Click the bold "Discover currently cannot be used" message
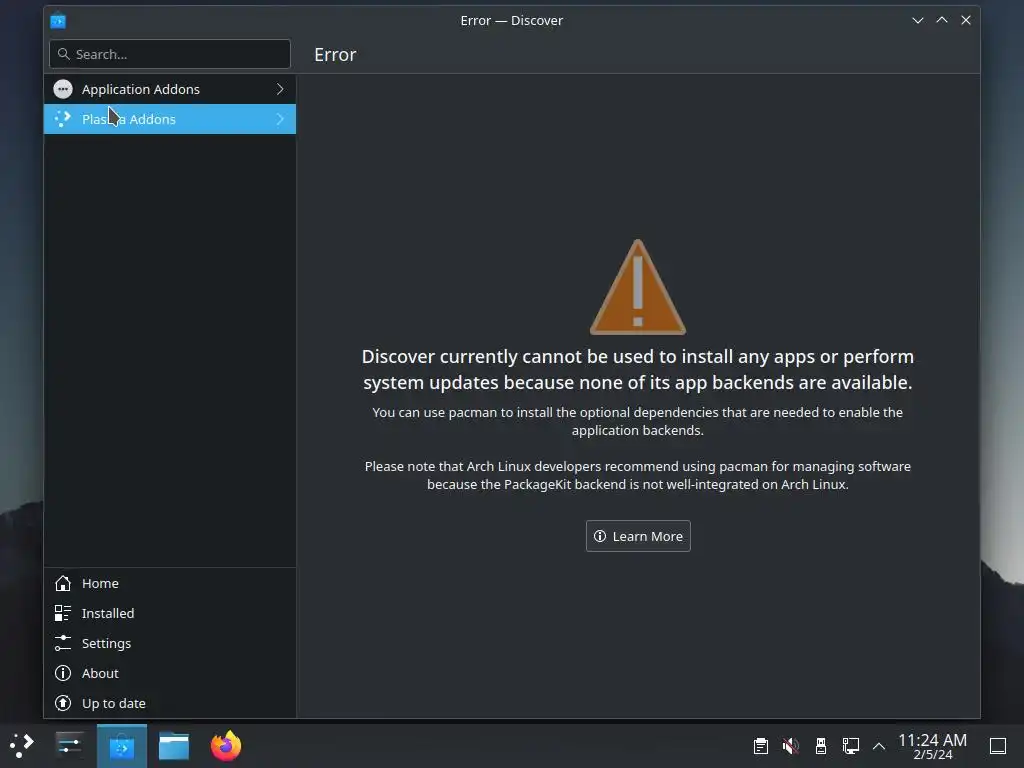 pyautogui.click(x=637, y=369)
